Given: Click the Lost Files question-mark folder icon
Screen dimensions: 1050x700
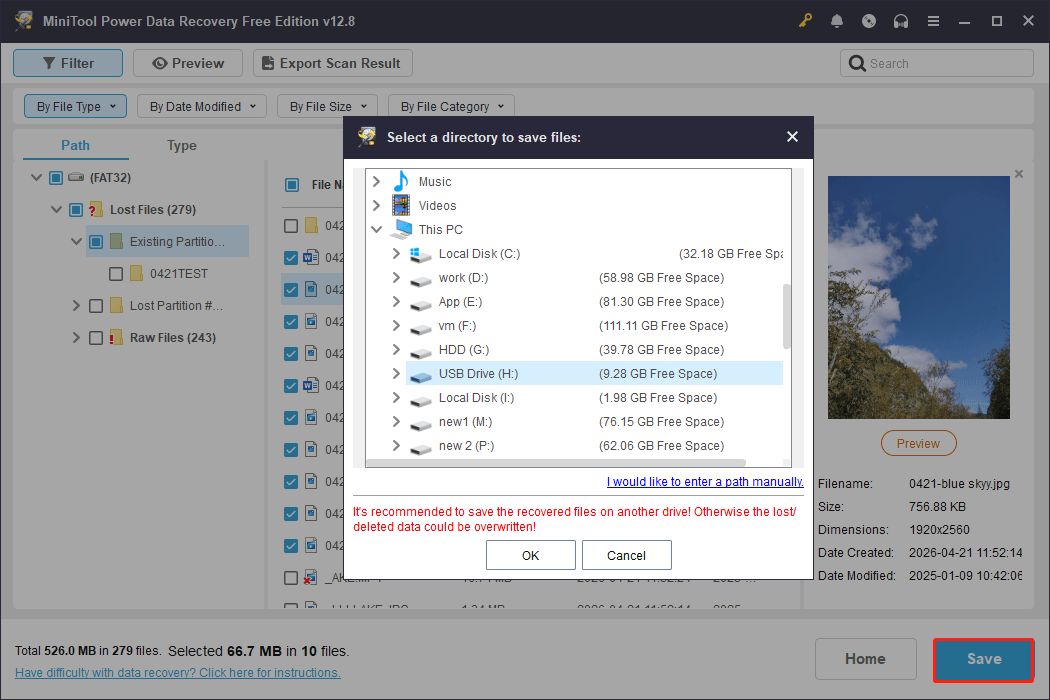Looking at the screenshot, I should [x=96, y=210].
